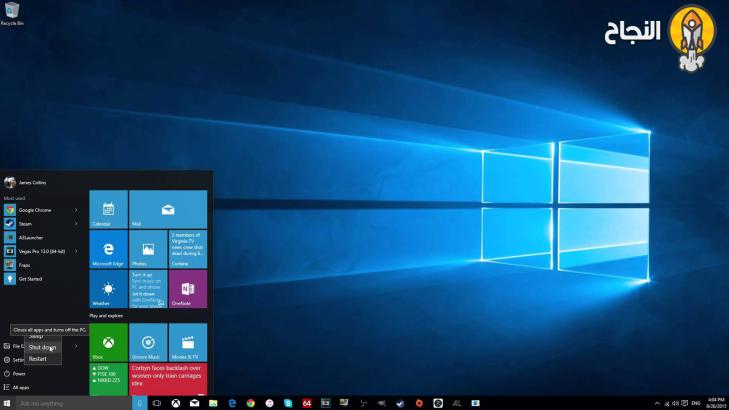Click the Power button in Start

pyautogui.click(x=19, y=373)
